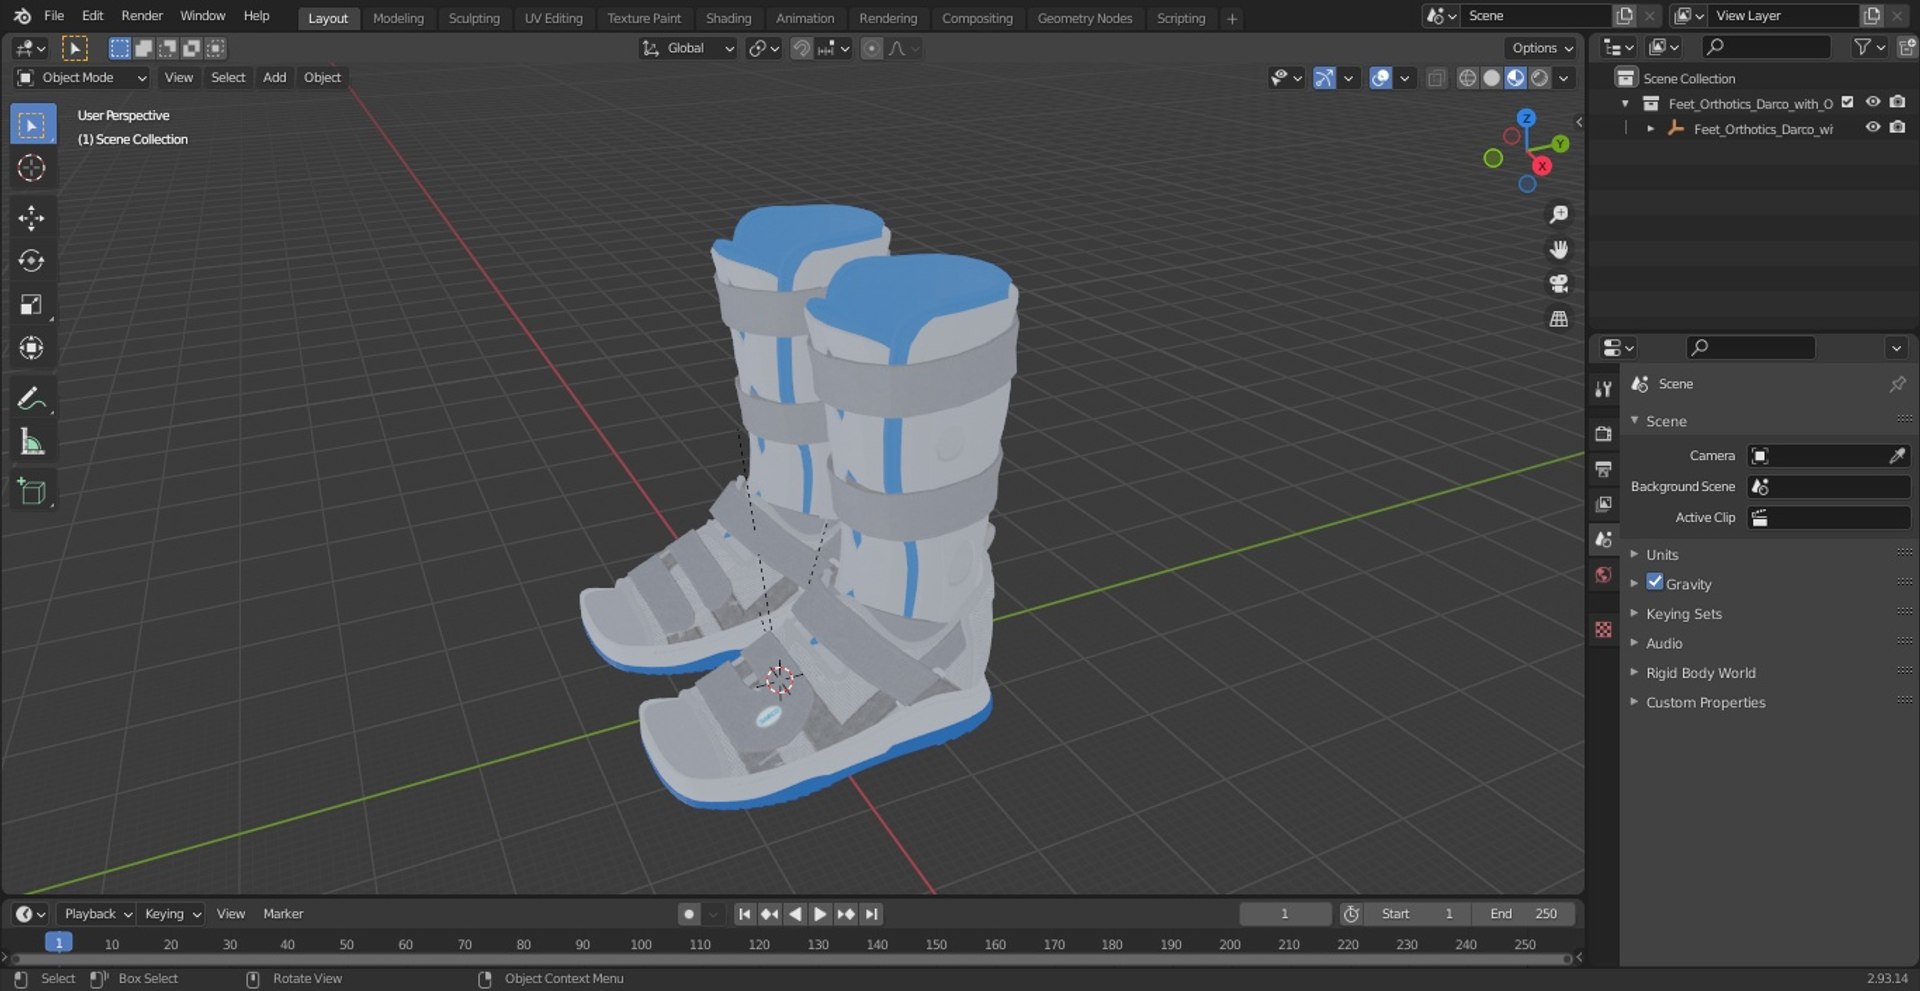Select the Cursor tool in the toolbar

[32, 168]
